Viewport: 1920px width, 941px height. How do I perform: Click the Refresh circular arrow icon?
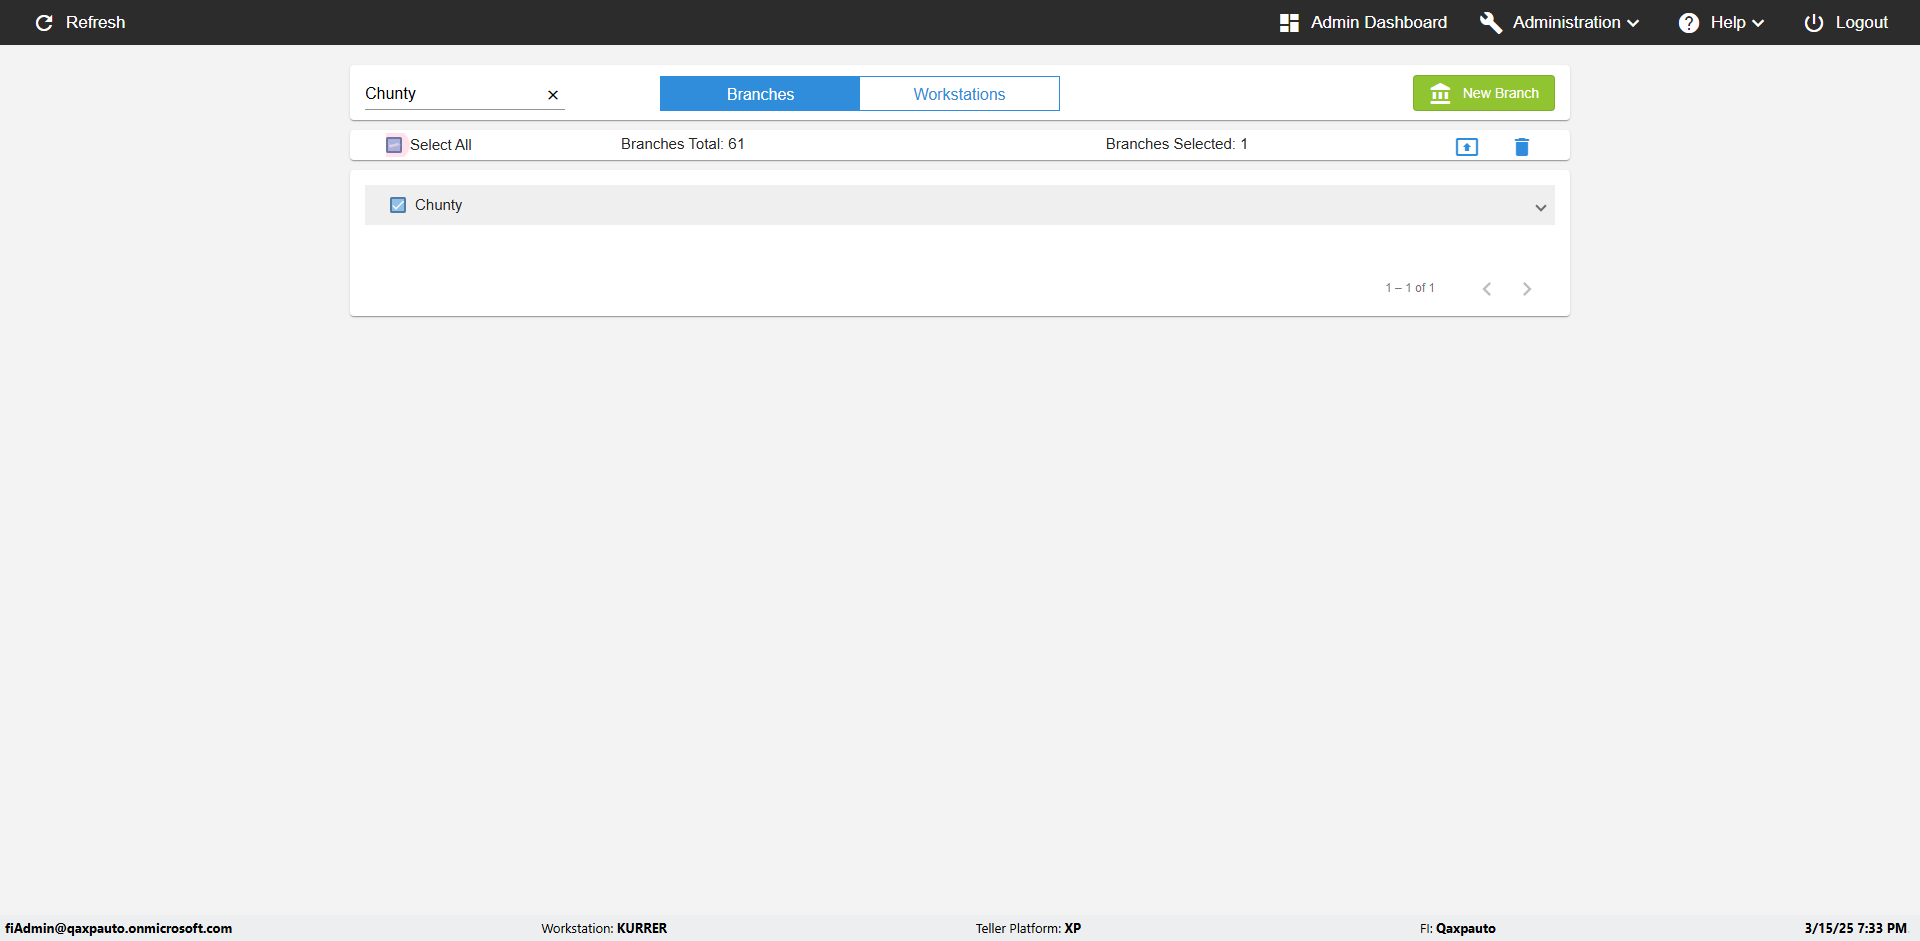coord(44,22)
